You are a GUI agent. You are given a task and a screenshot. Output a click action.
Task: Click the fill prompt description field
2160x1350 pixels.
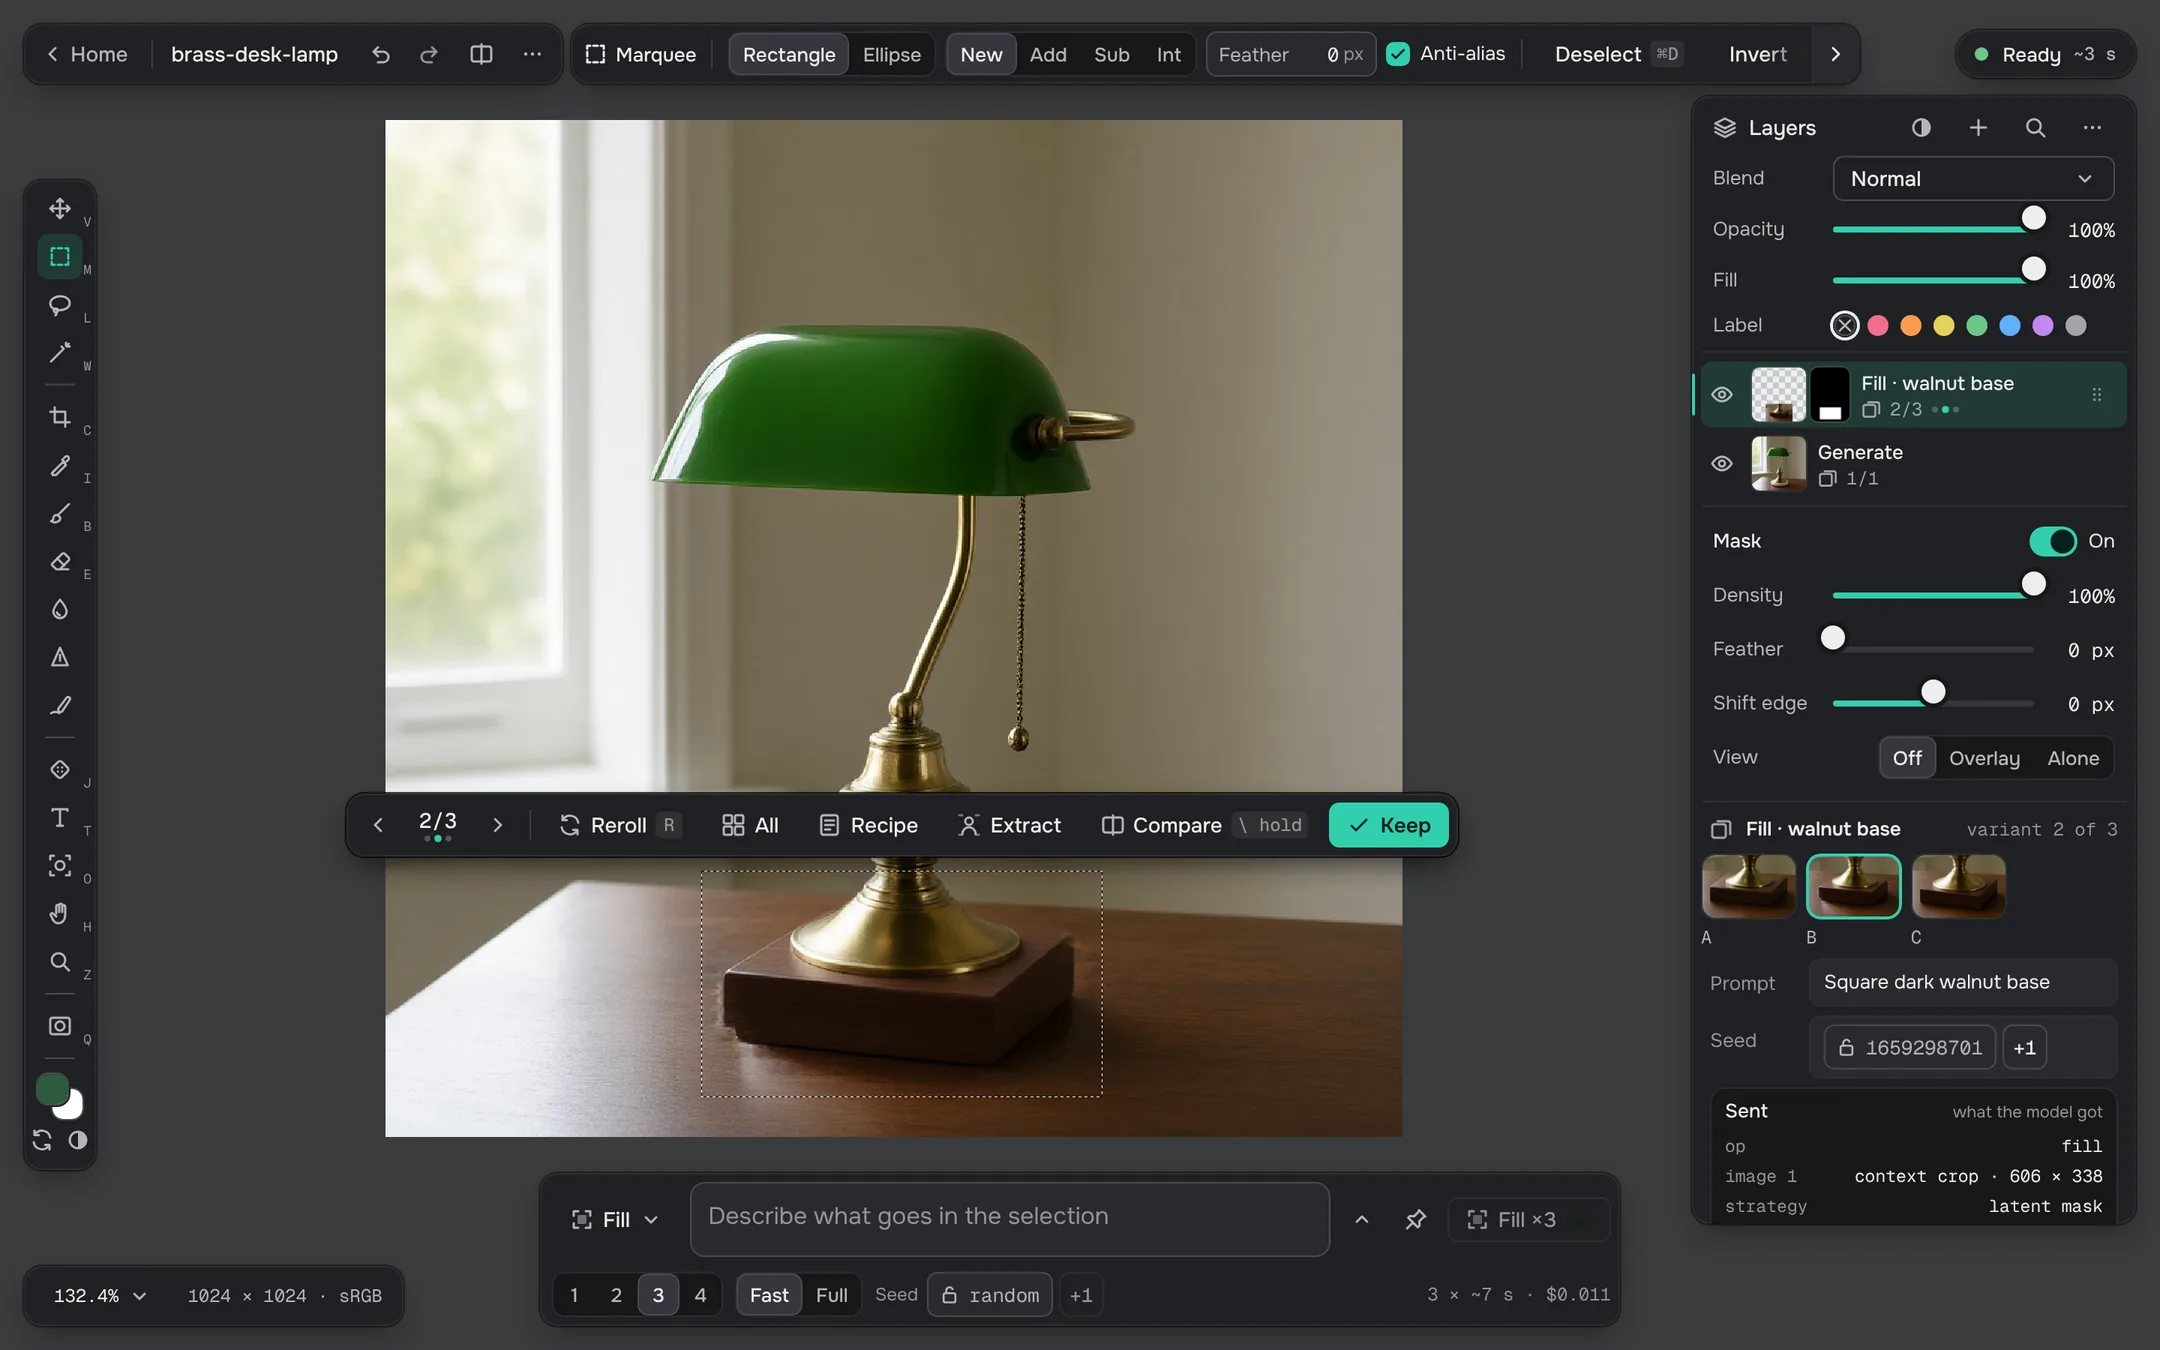[1009, 1219]
